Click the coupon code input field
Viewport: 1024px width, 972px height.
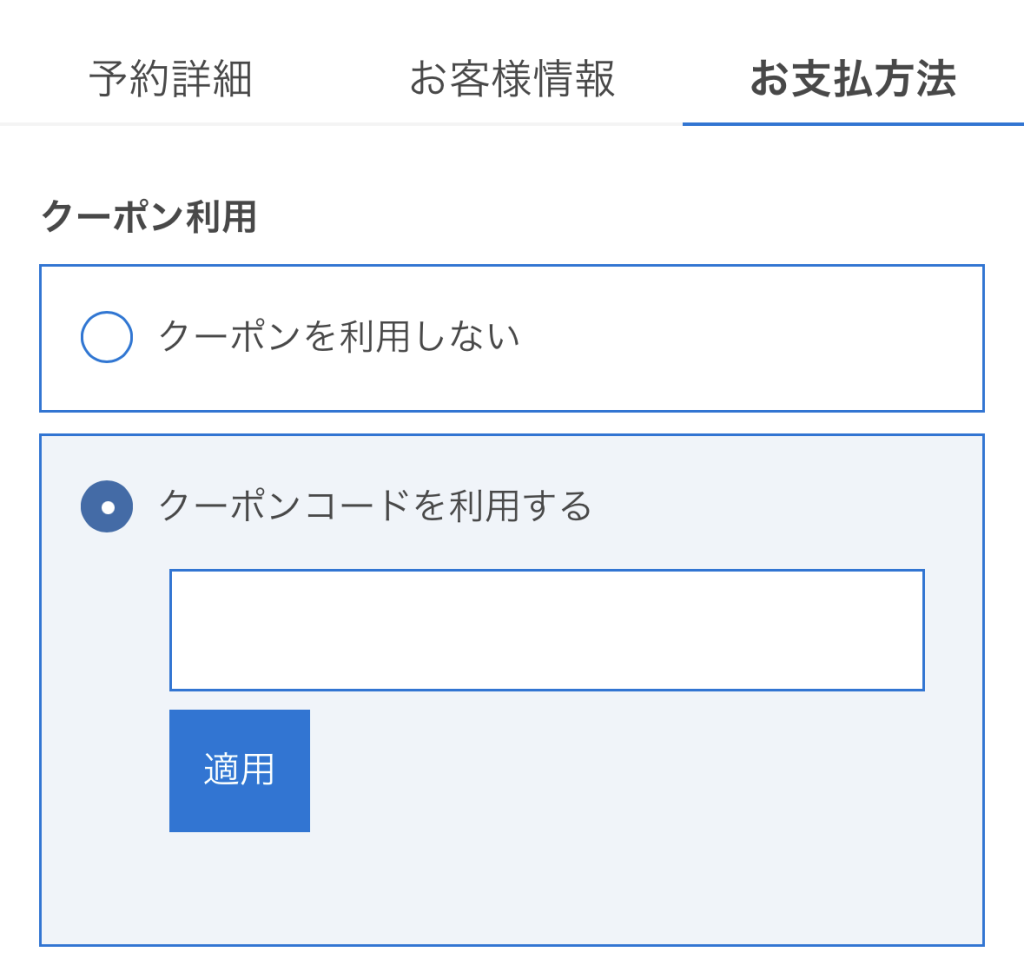click(546, 630)
